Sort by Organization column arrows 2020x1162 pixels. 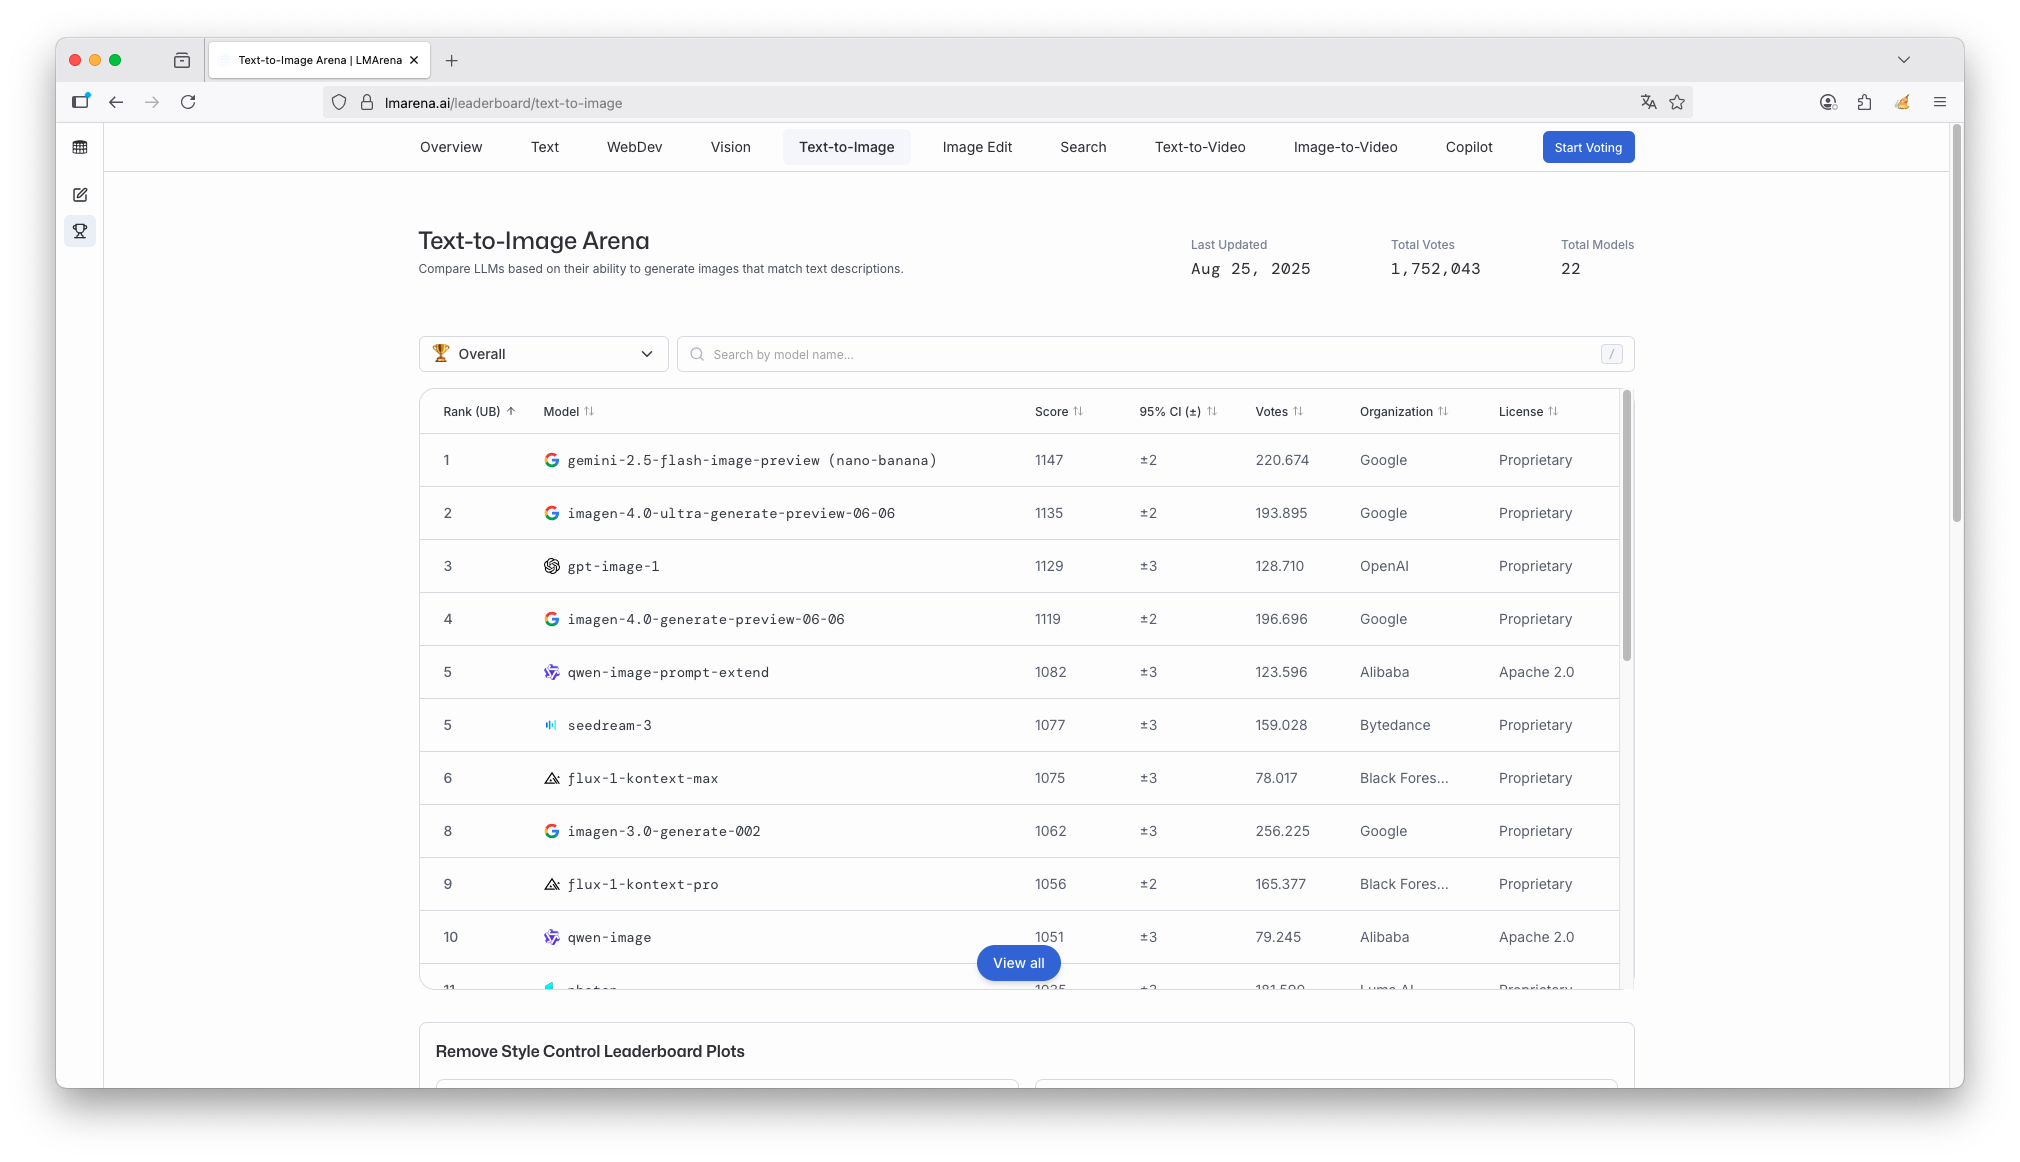(x=1442, y=411)
